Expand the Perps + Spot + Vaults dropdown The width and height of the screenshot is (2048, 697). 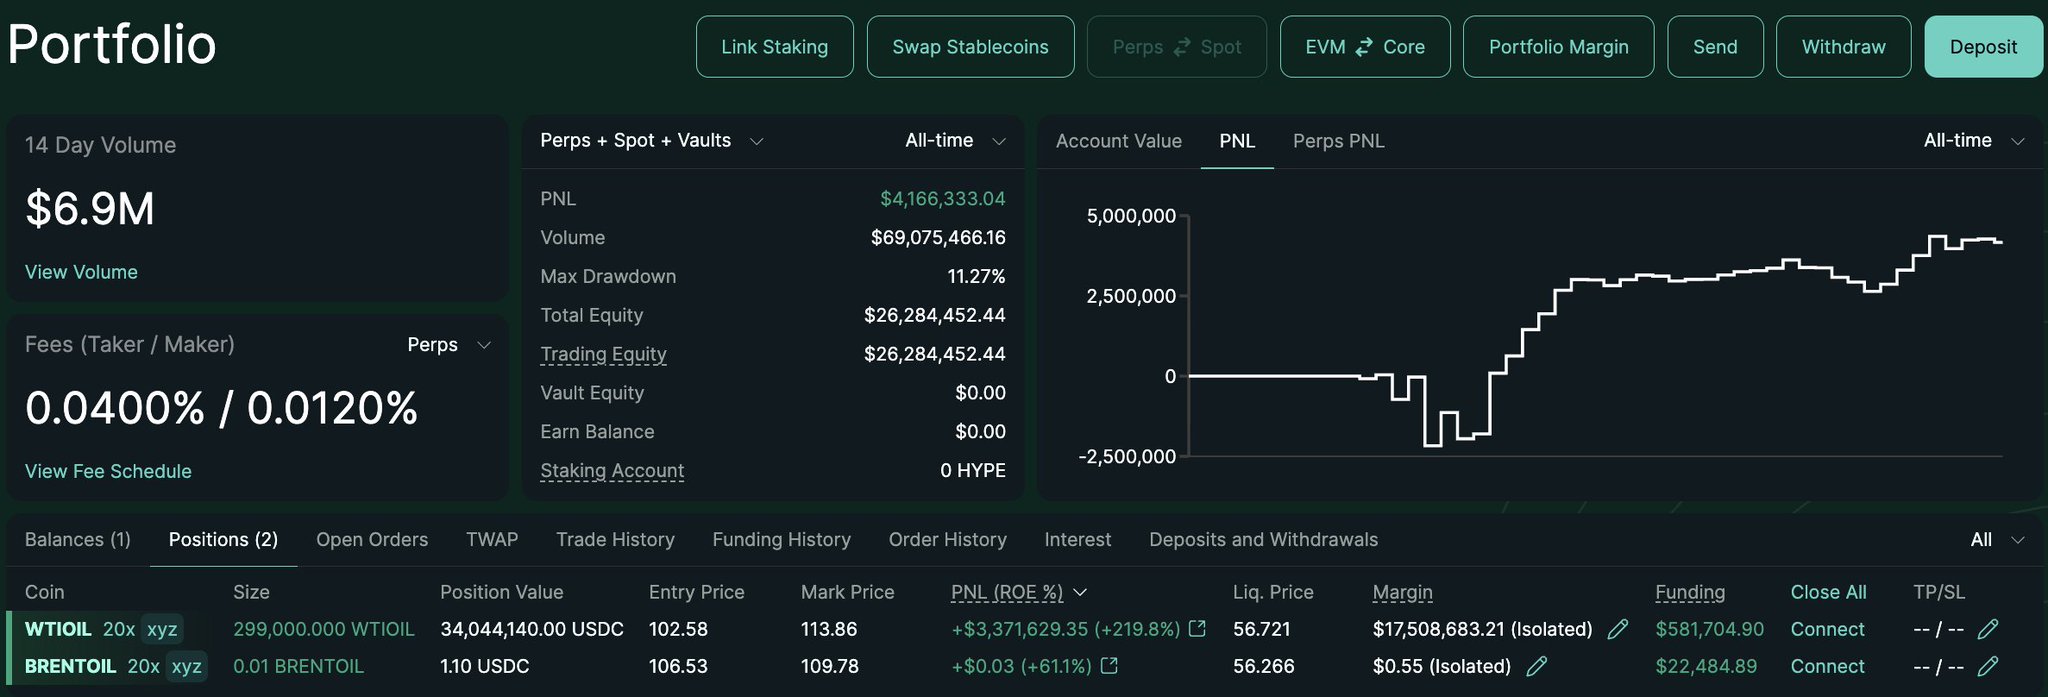(651, 141)
